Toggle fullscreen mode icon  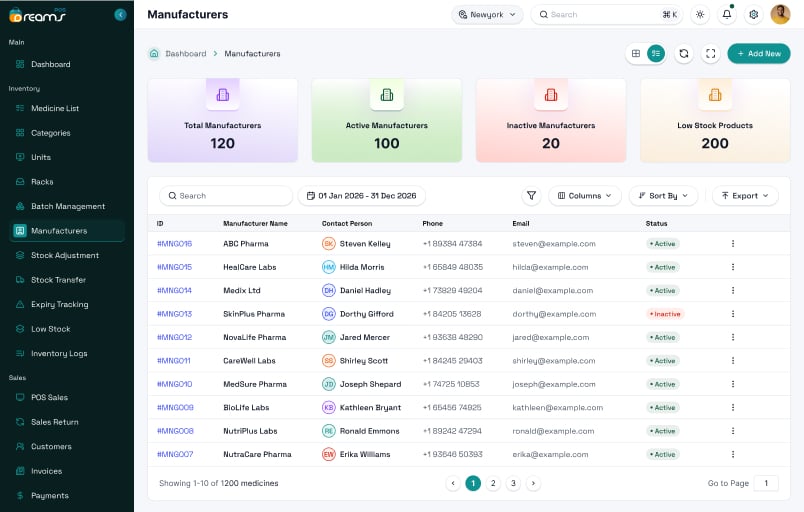[x=710, y=53]
